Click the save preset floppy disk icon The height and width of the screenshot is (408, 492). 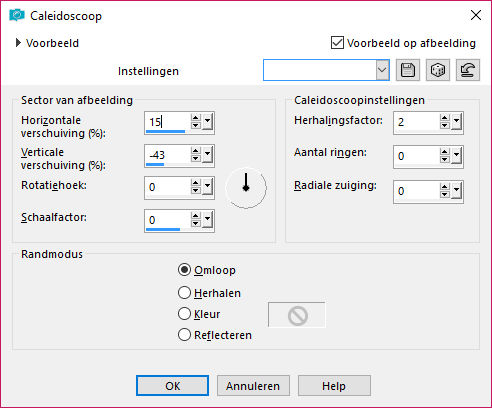tap(408, 70)
